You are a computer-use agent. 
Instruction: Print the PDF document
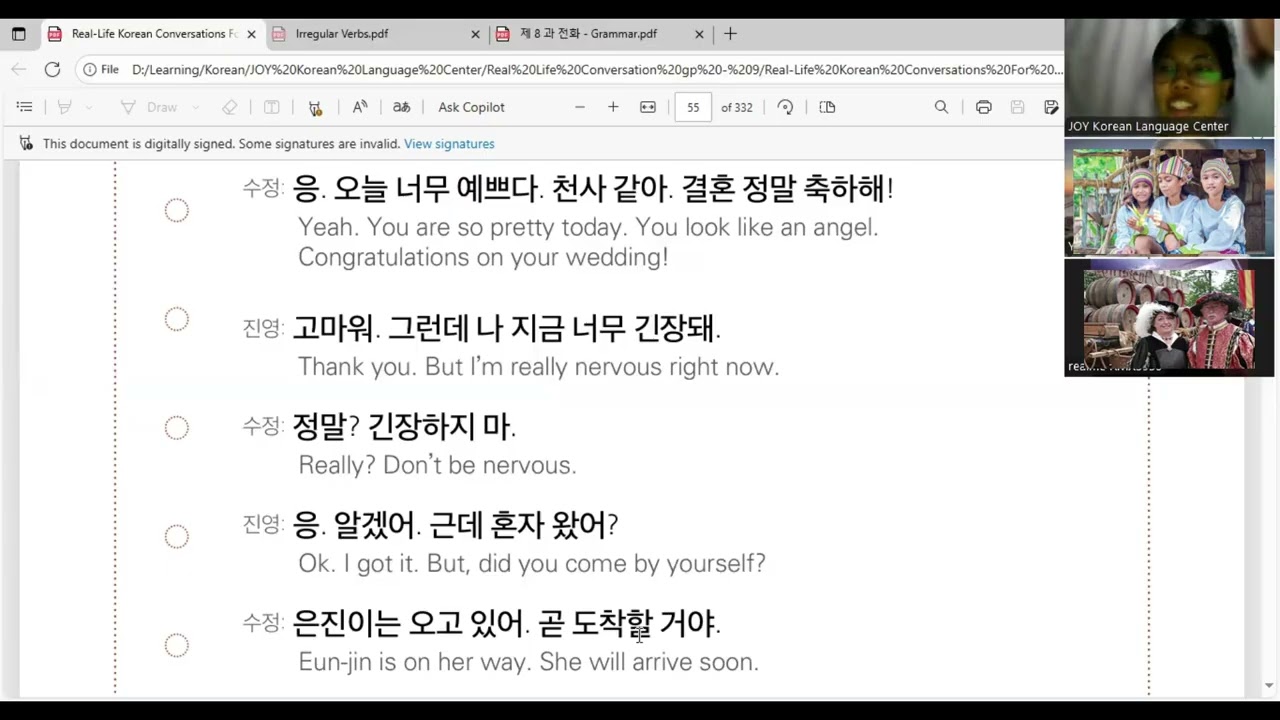click(x=984, y=107)
